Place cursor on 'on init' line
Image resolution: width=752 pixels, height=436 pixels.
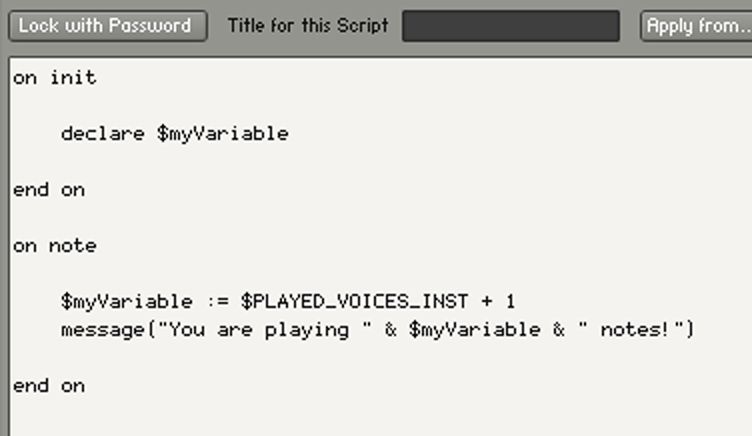55,78
